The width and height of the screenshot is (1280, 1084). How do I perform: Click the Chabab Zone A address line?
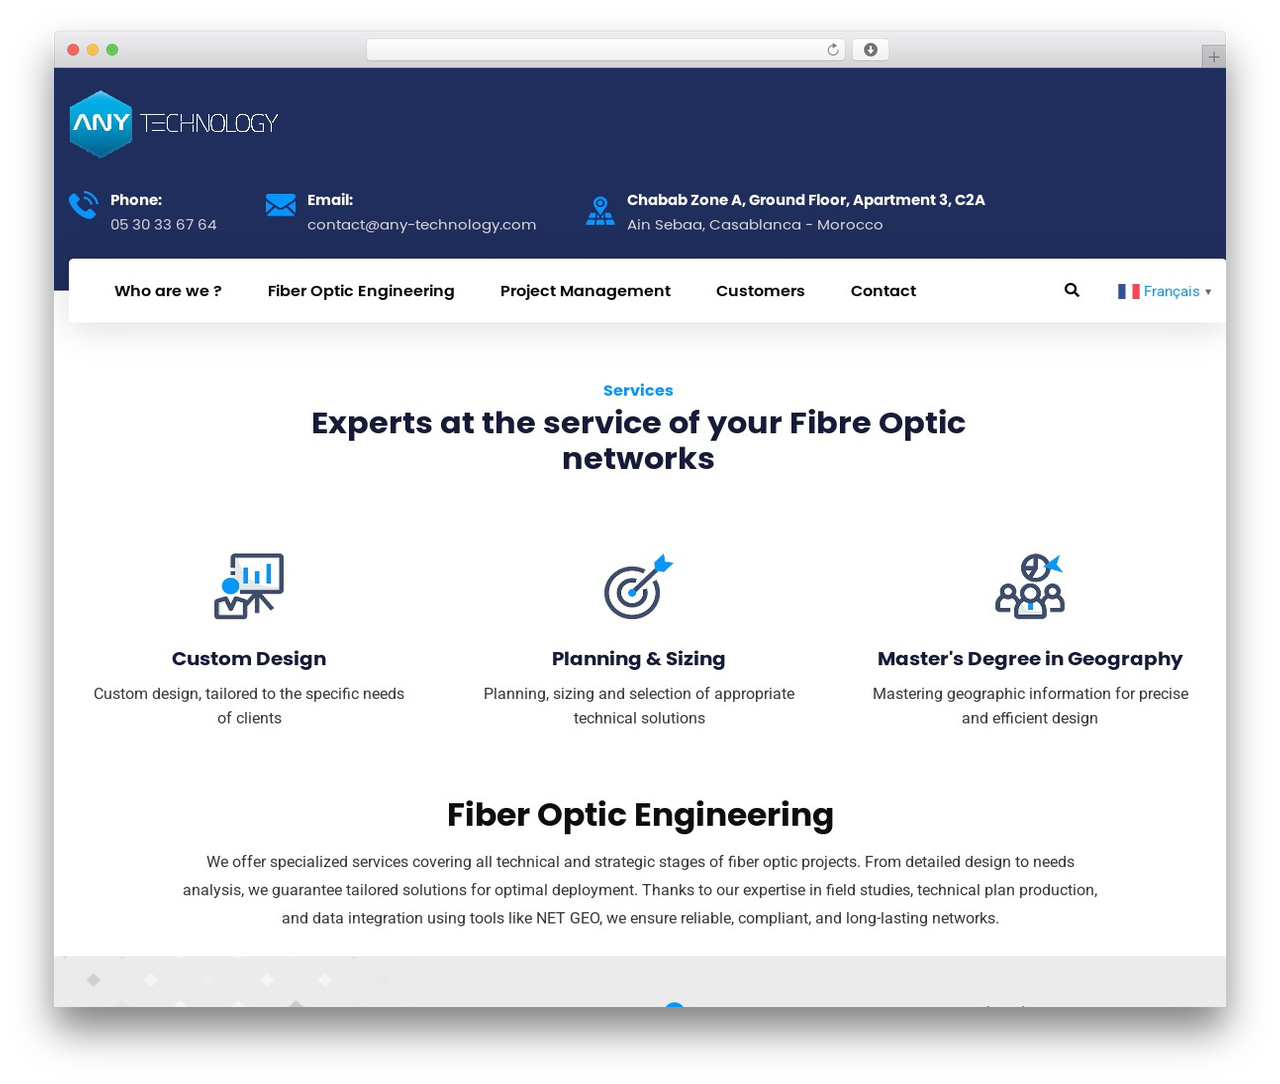click(806, 200)
